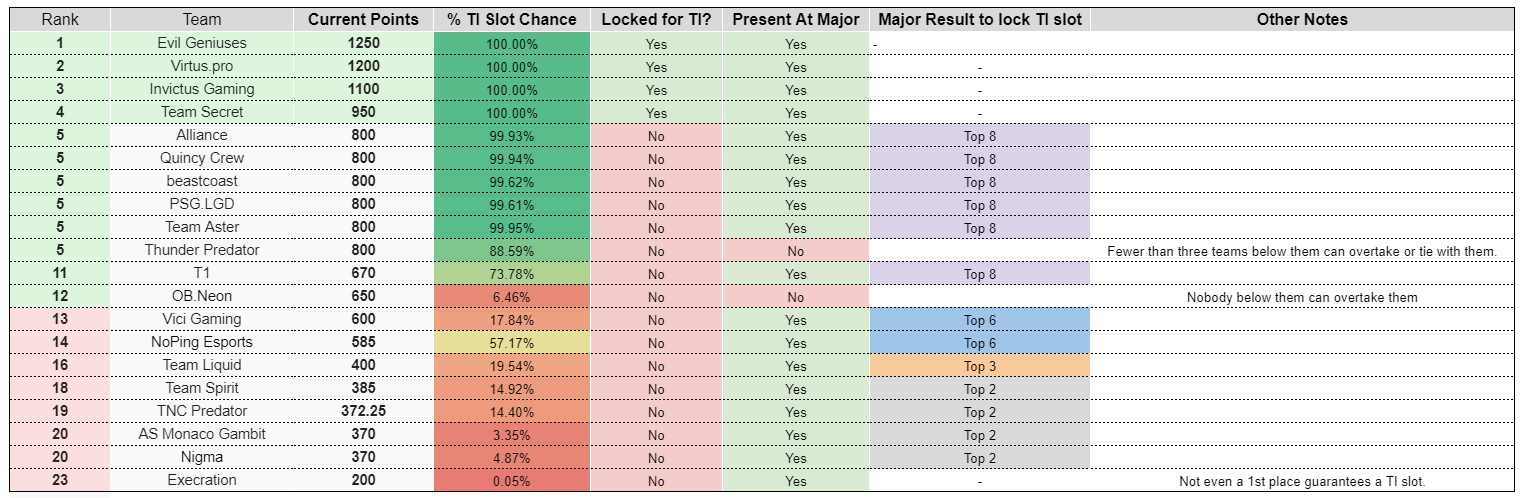1527x498 pixels.
Task: Select the 'Current Points' header cell
Action: point(364,20)
